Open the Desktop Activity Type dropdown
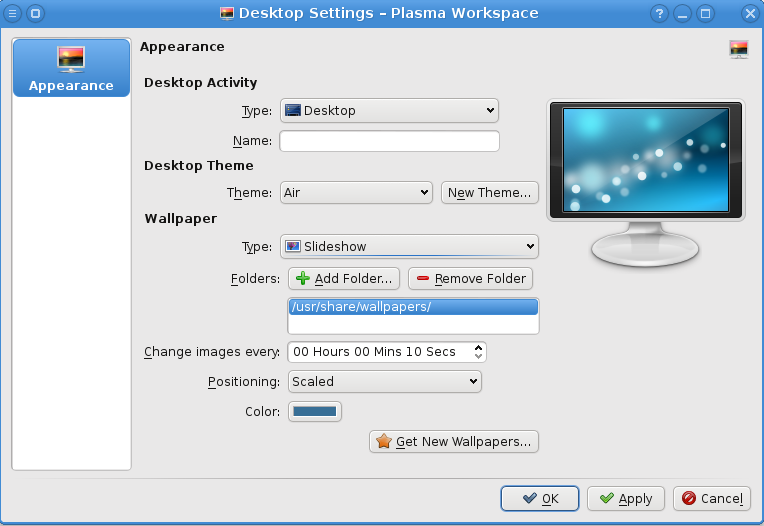This screenshot has height=526, width=764. (x=389, y=111)
